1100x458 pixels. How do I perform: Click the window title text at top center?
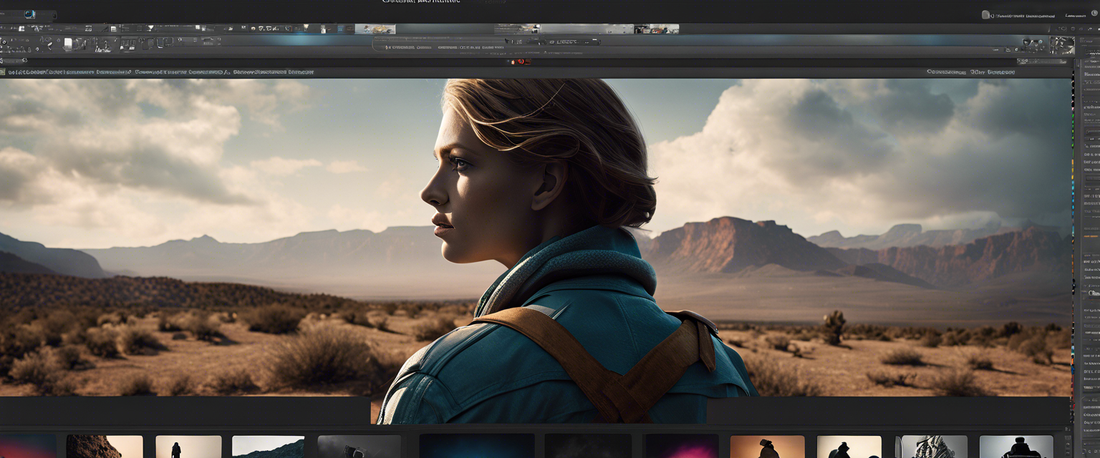tap(421, 3)
